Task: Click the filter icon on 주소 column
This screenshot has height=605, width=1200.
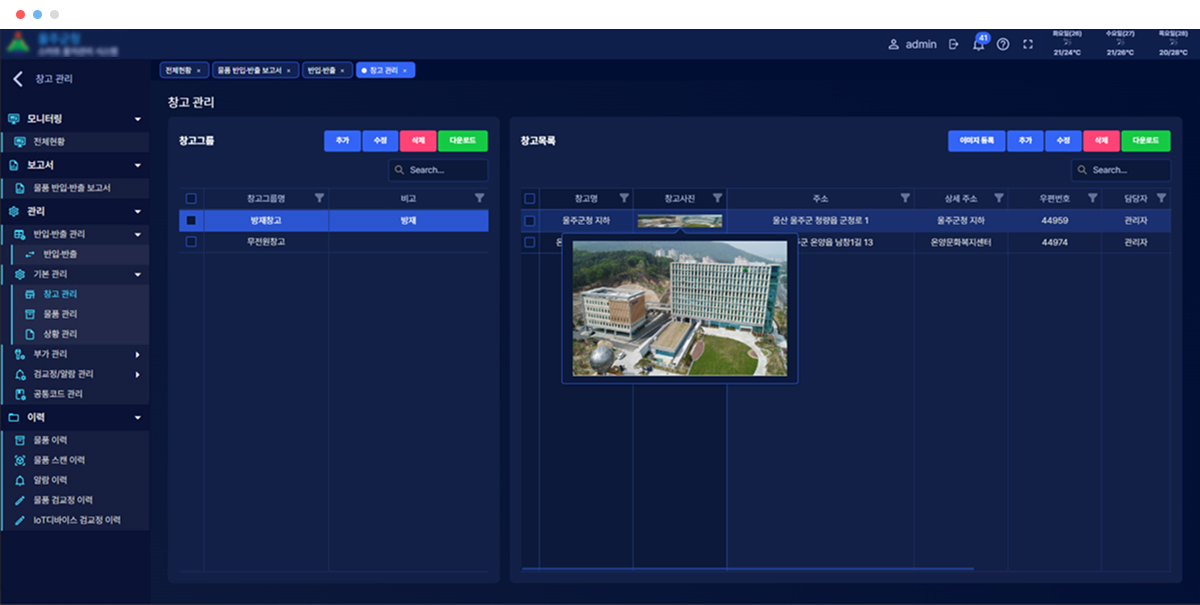Action: pyautogui.click(x=905, y=198)
